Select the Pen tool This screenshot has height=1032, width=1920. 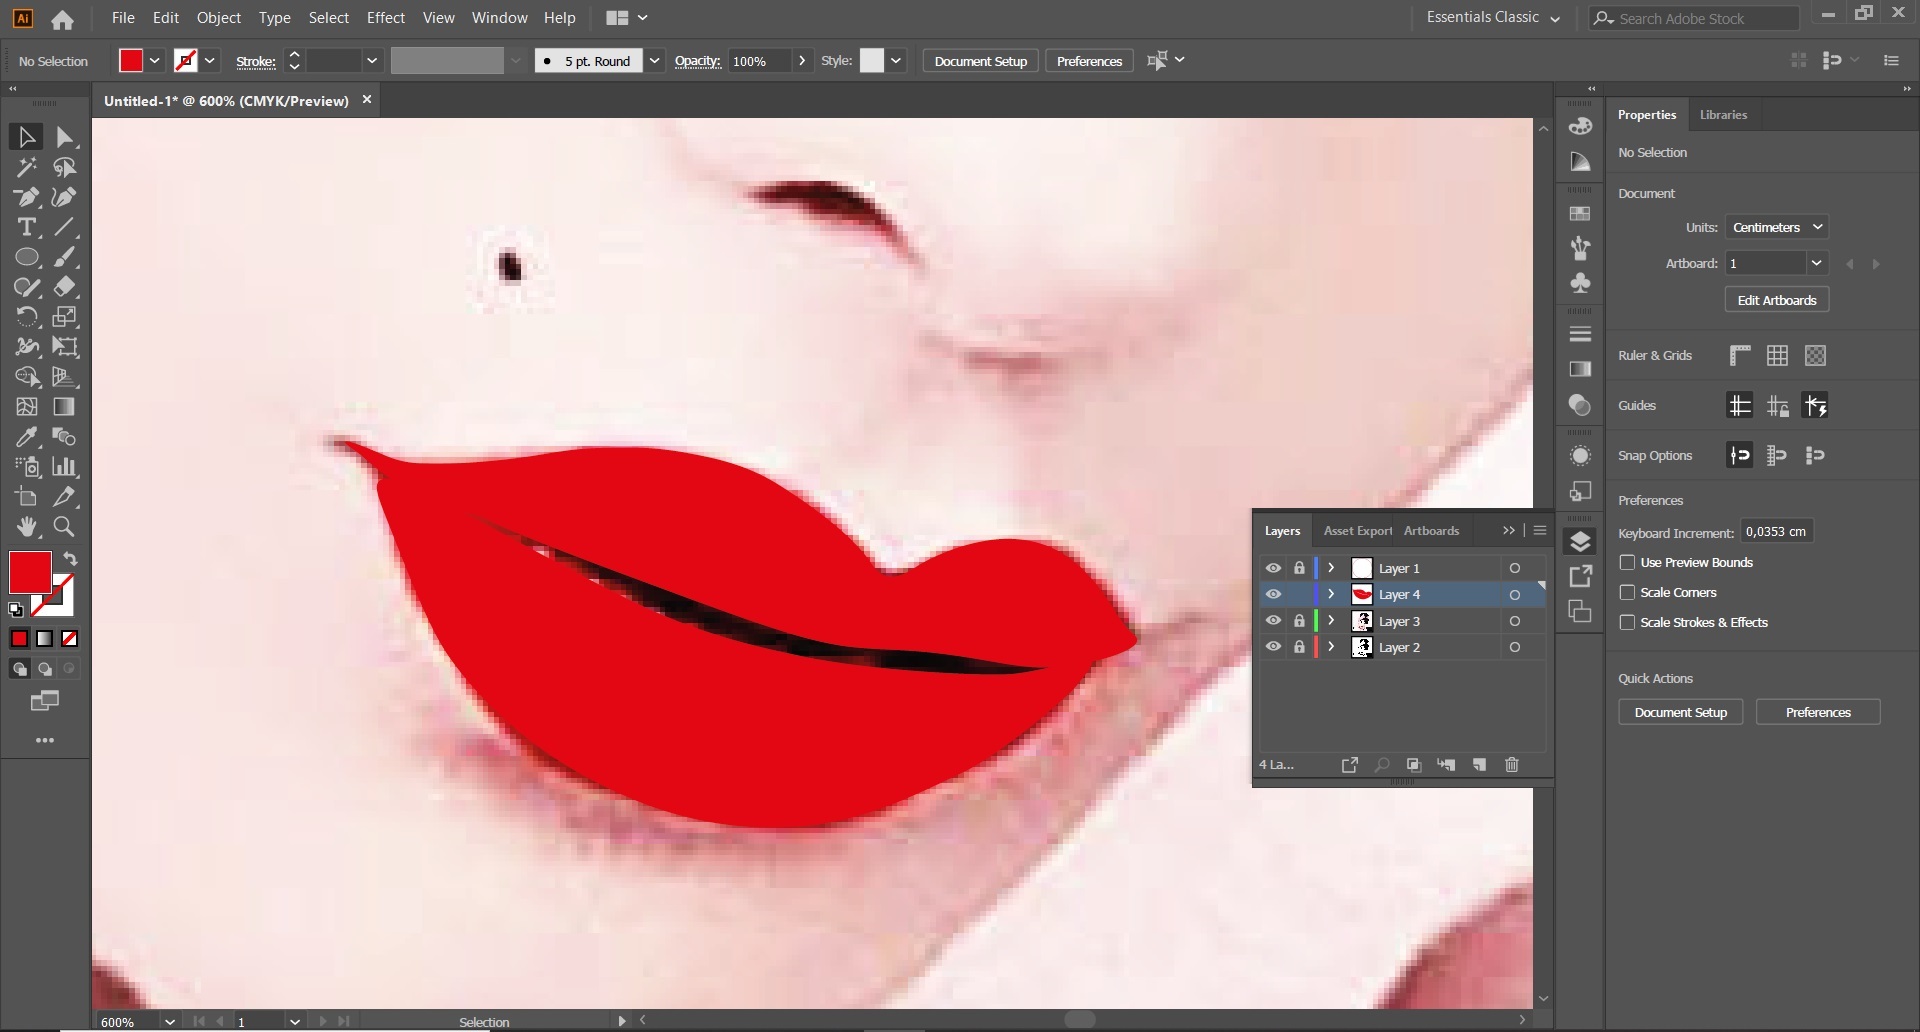[x=27, y=197]
